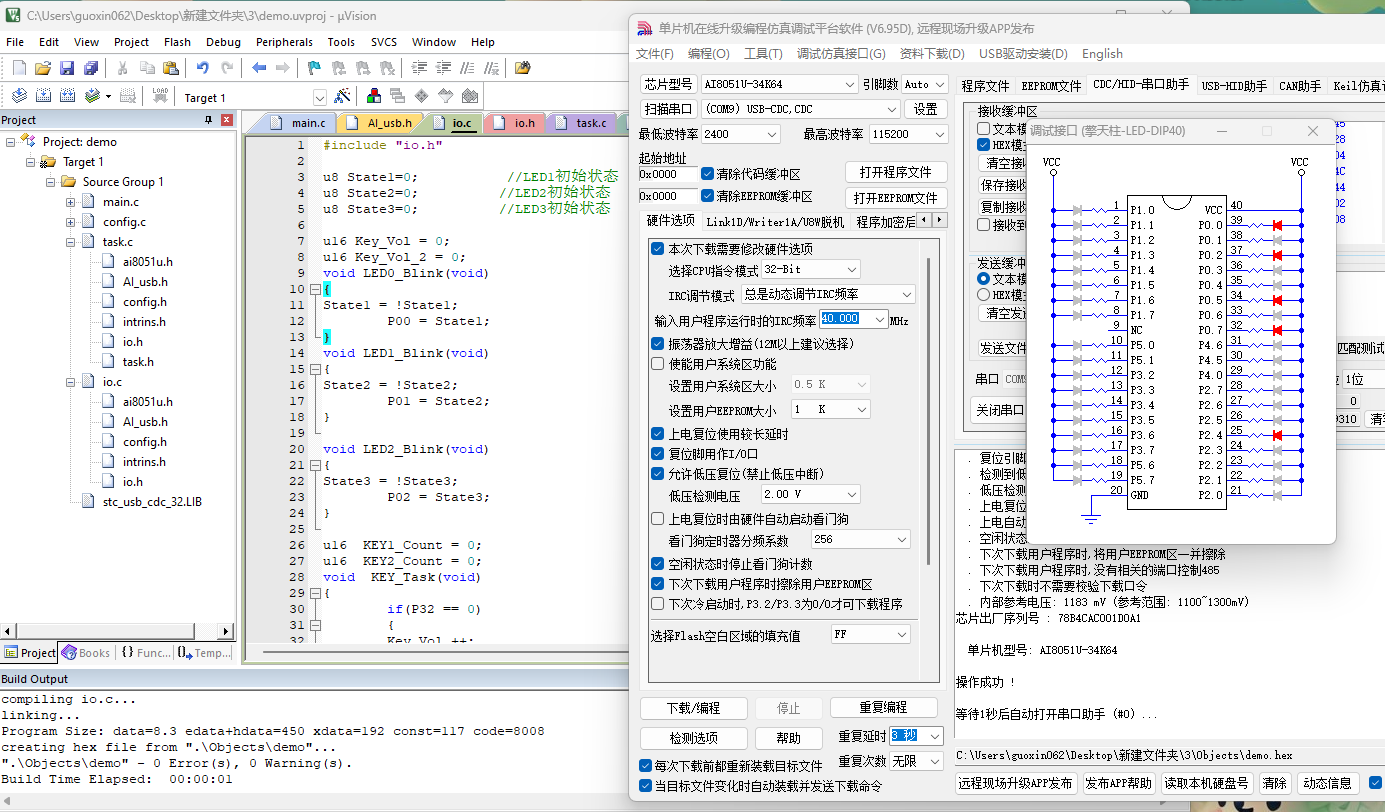The image size is (1385, 812).
Task: Uncheck 本次下载需要修改硬件选项 checkbox
Action: click(657, 248)
